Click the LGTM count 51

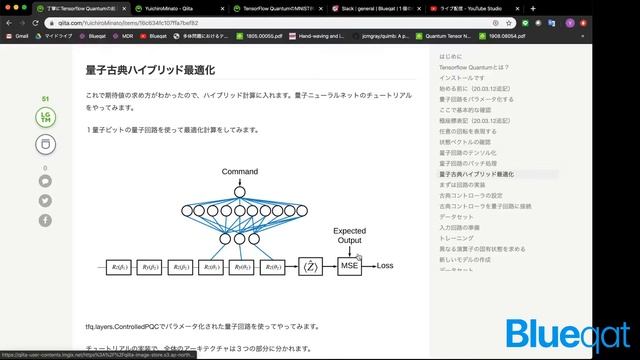(45, 99)
